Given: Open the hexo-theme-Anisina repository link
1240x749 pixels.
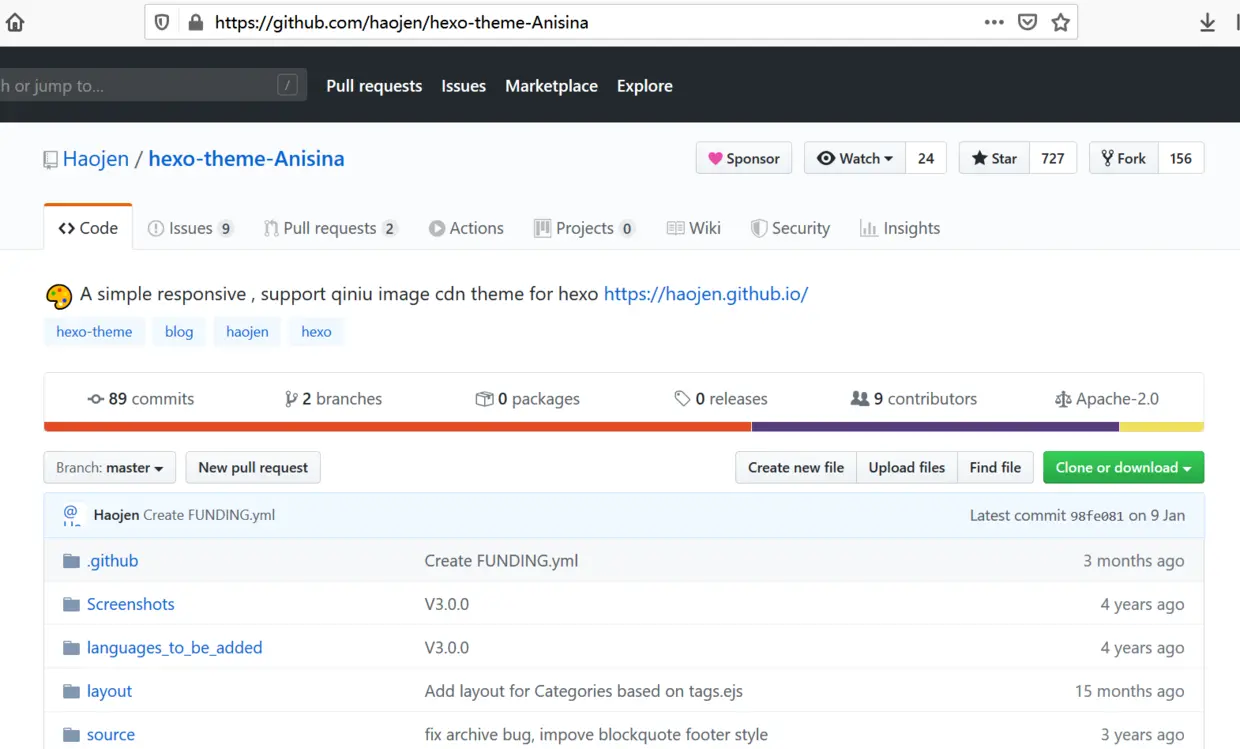Looking at the screenshot, I should 246,158.
